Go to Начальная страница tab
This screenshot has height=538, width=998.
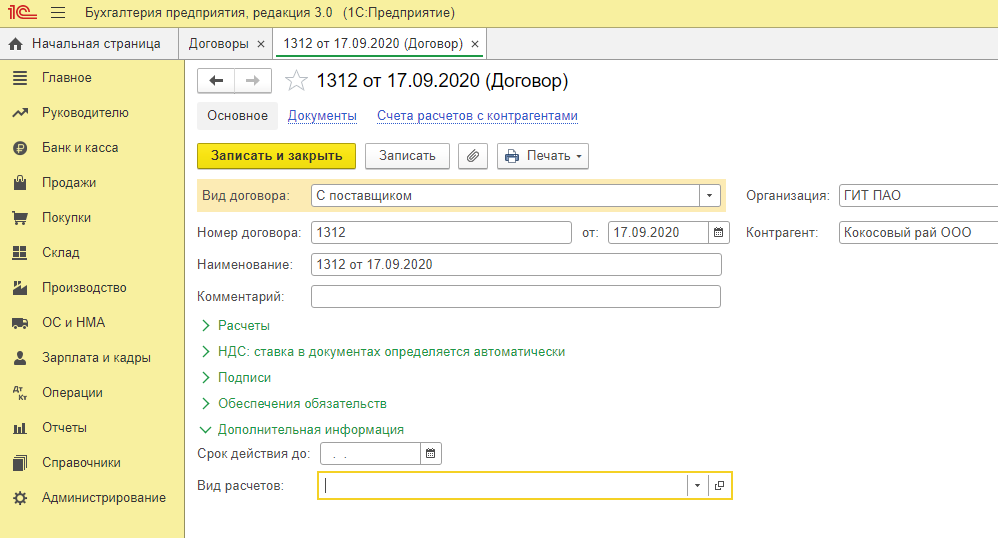click(96, 44)
